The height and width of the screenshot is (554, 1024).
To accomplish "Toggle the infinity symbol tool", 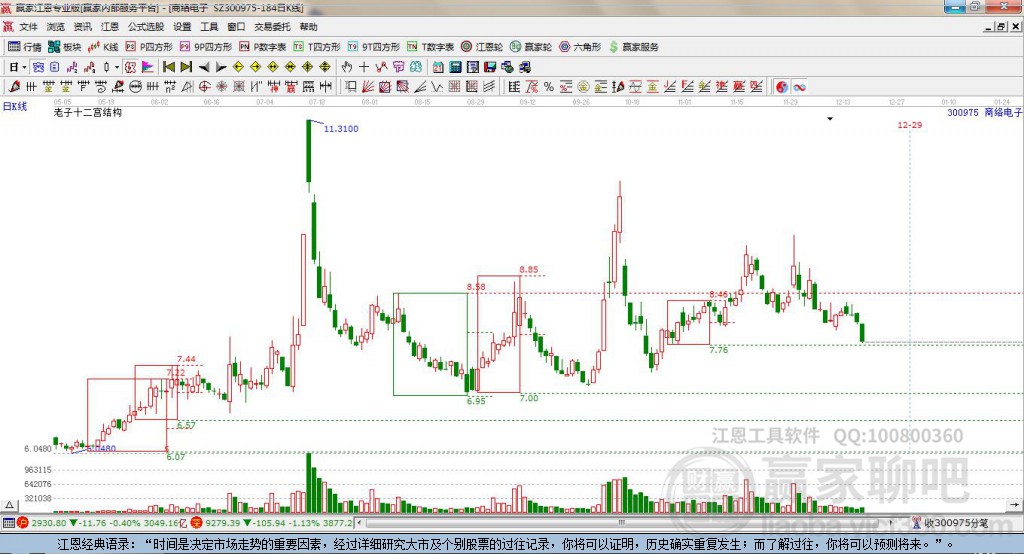I will click(800, 87).
